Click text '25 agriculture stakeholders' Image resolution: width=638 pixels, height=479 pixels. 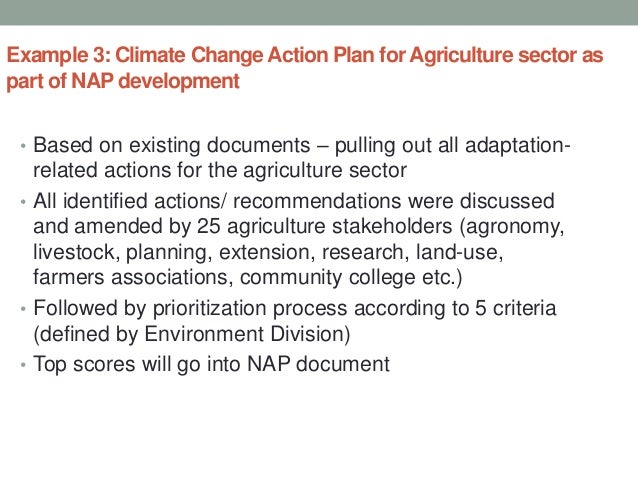(325, 226)
